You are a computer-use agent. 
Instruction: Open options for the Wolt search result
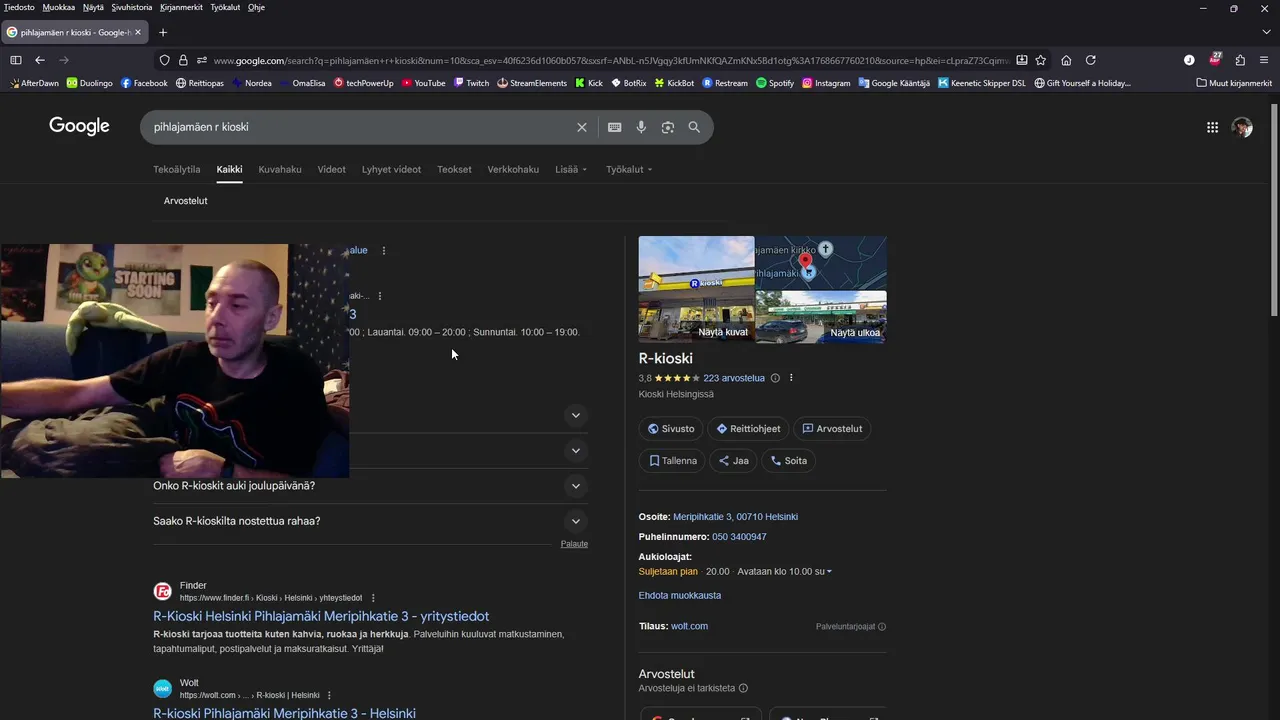(x=329, y=695)
